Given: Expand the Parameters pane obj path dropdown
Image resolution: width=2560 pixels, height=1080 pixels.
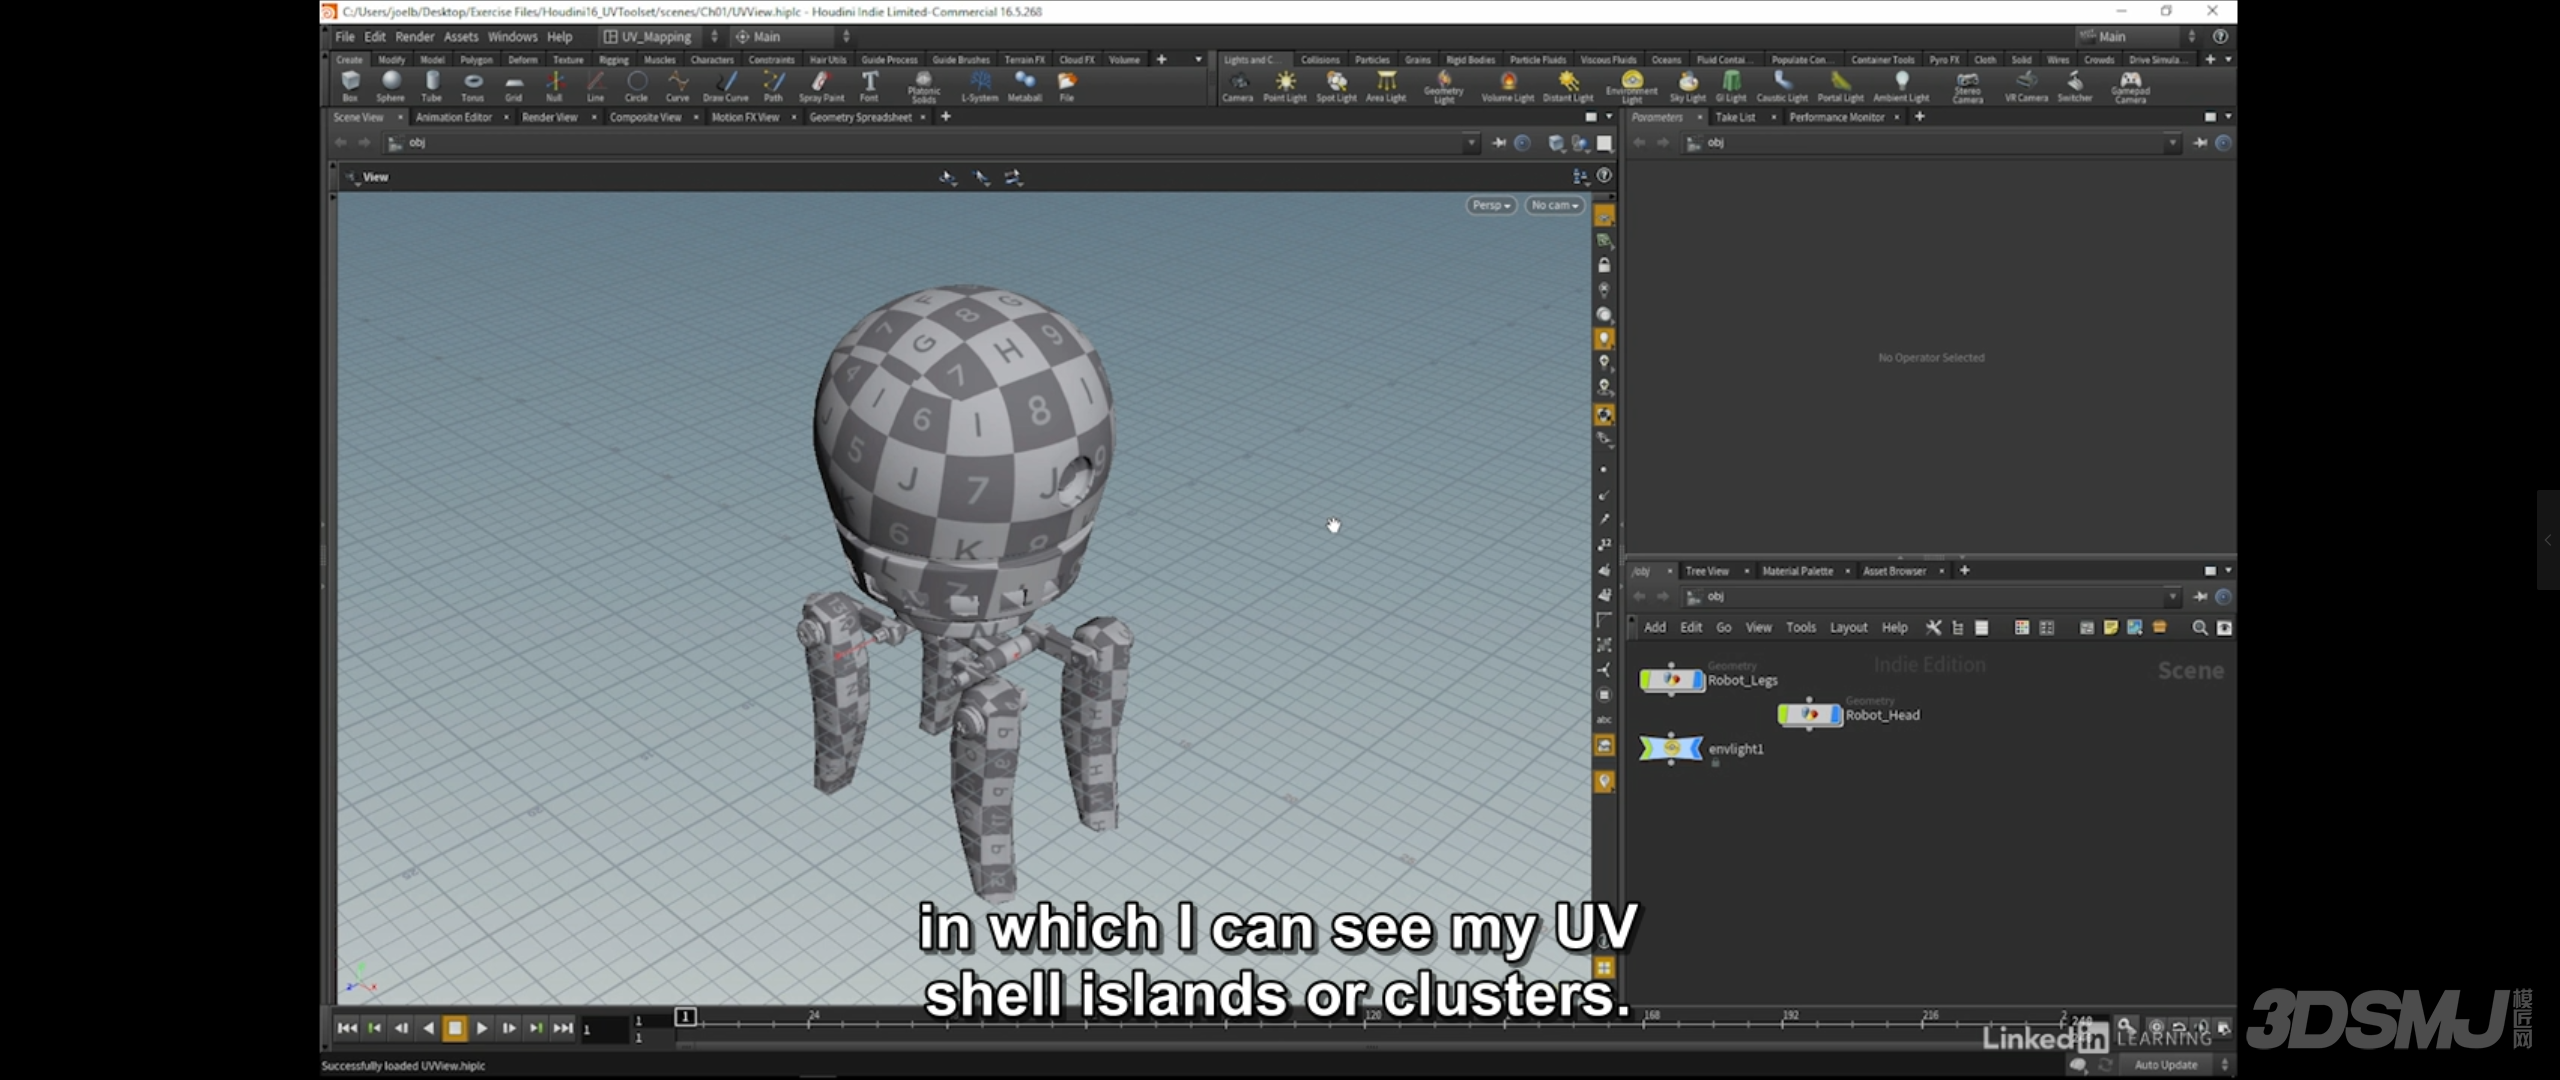Looking at the screenshot, I should pos(2172,143).
